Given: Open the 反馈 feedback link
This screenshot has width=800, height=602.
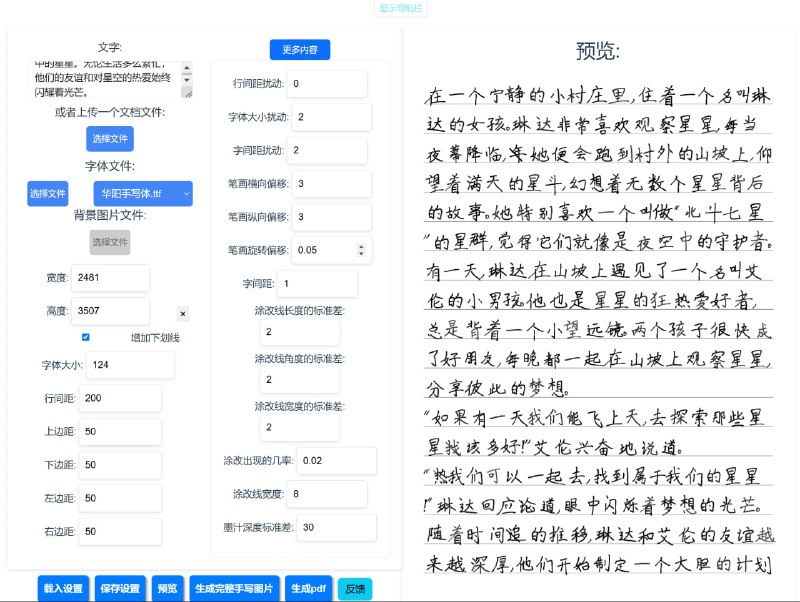Looking at the screenshot, I should point(357,588).
